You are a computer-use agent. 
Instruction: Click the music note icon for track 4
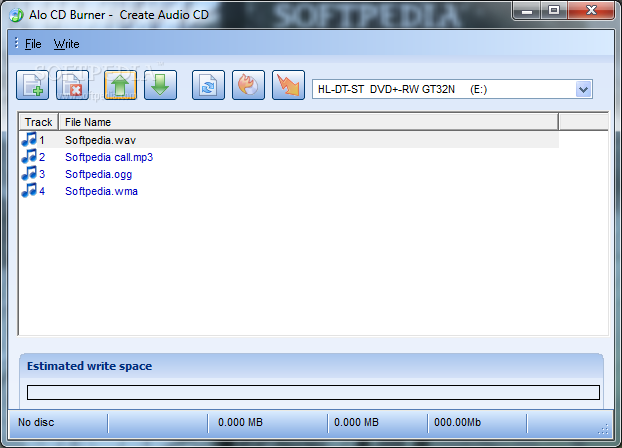click(x=29, y=191)
